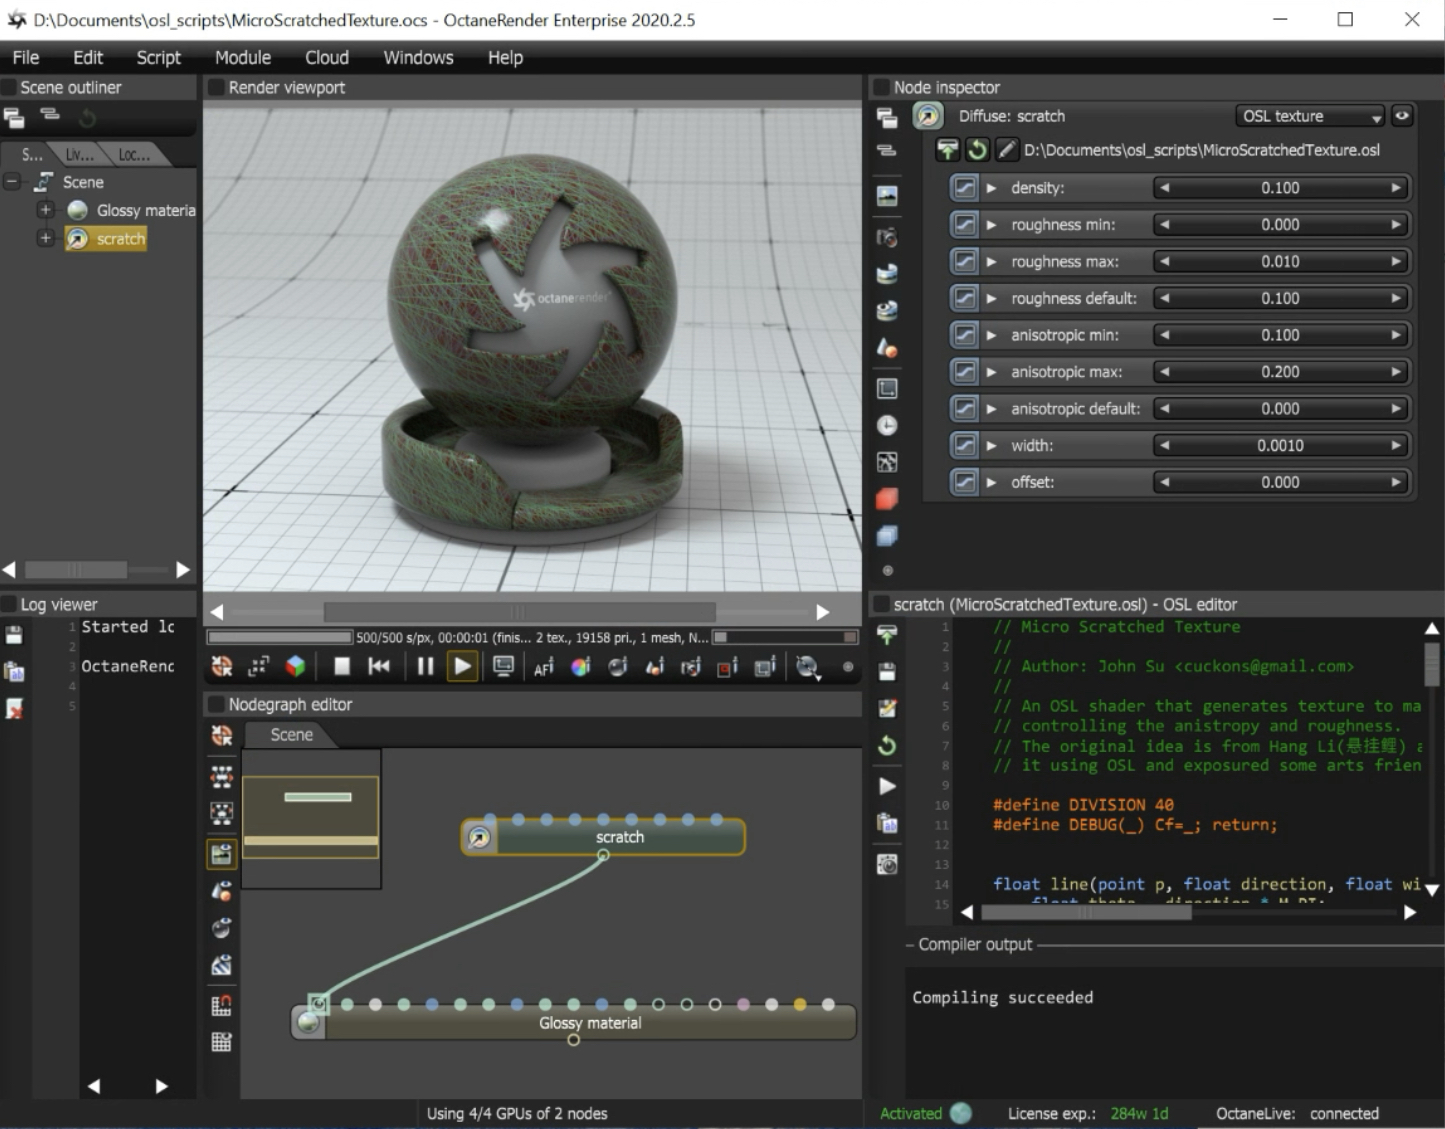Click the green circular arrow icon in OSL editor
Image resolution: width=1445 pixels, height=1129 pixels.
(887, 746)
